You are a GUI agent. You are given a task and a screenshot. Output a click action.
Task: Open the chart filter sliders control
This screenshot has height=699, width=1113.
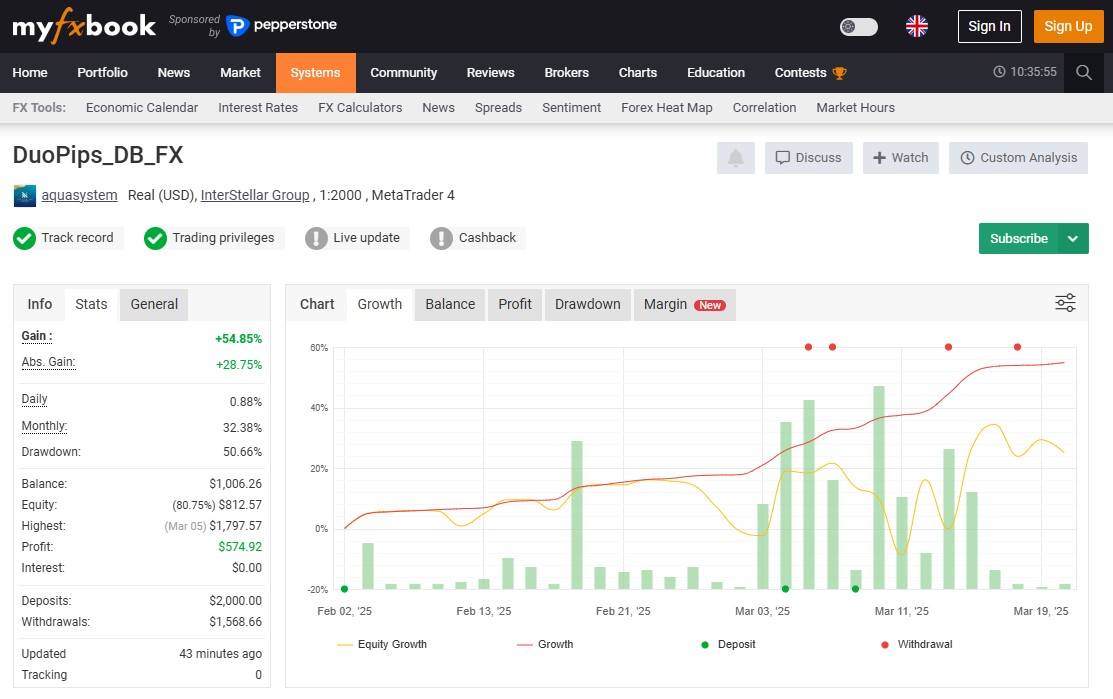click(1064, 300)
